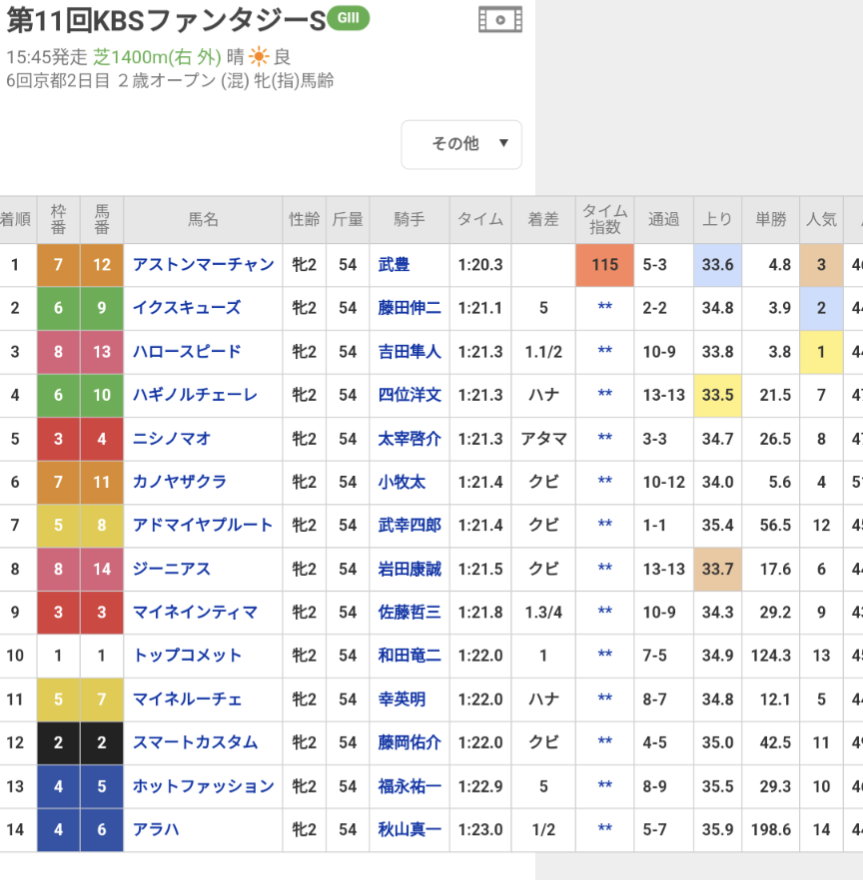Screen dimensions: 863x880
Task: Open jockey 秋山真一 profile
Action: tap(409, 829)
